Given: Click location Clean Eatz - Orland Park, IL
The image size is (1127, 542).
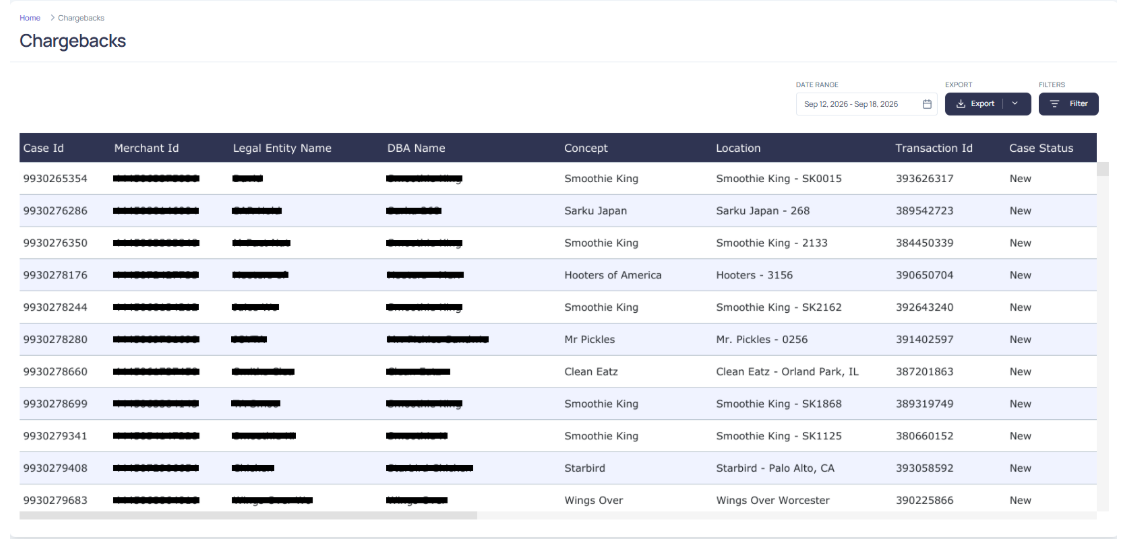Looking at the screenshot, I should click(787, 372).
